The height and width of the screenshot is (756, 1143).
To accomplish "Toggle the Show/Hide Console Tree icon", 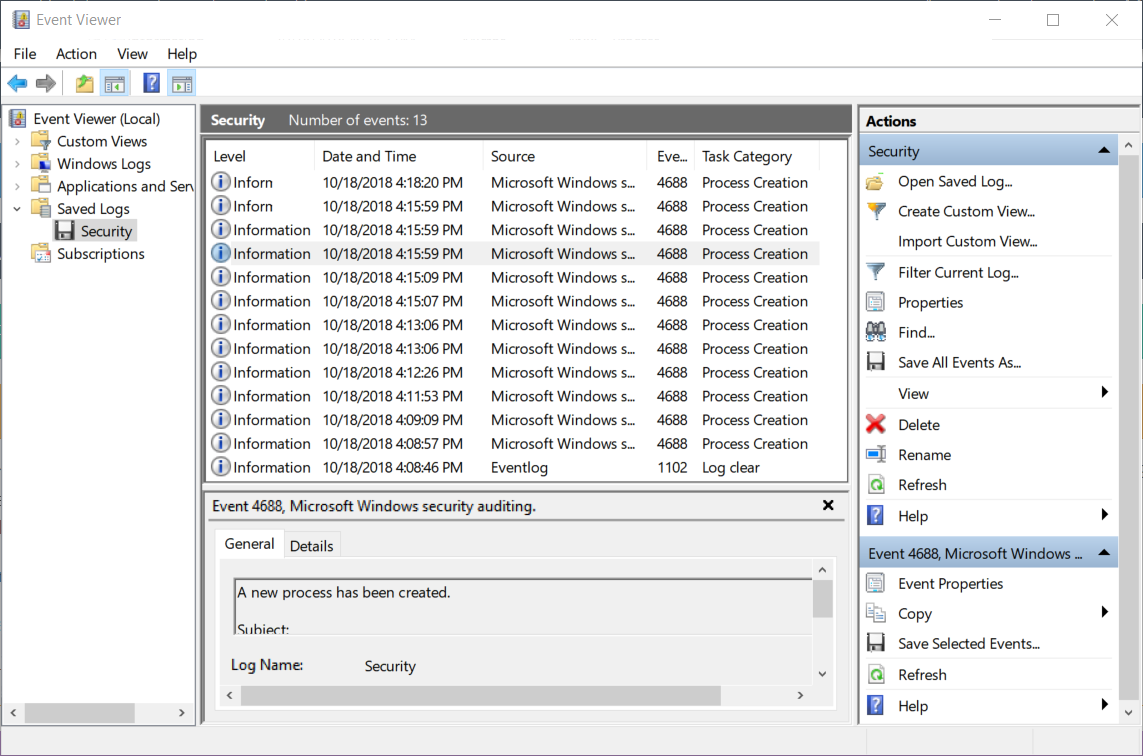I will click(x=114, y=84).
